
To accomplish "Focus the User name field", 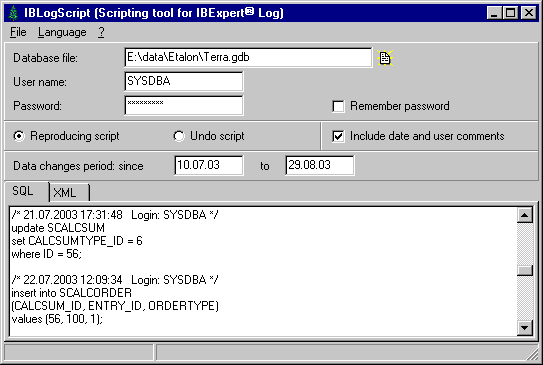I will tap(184, 81).
